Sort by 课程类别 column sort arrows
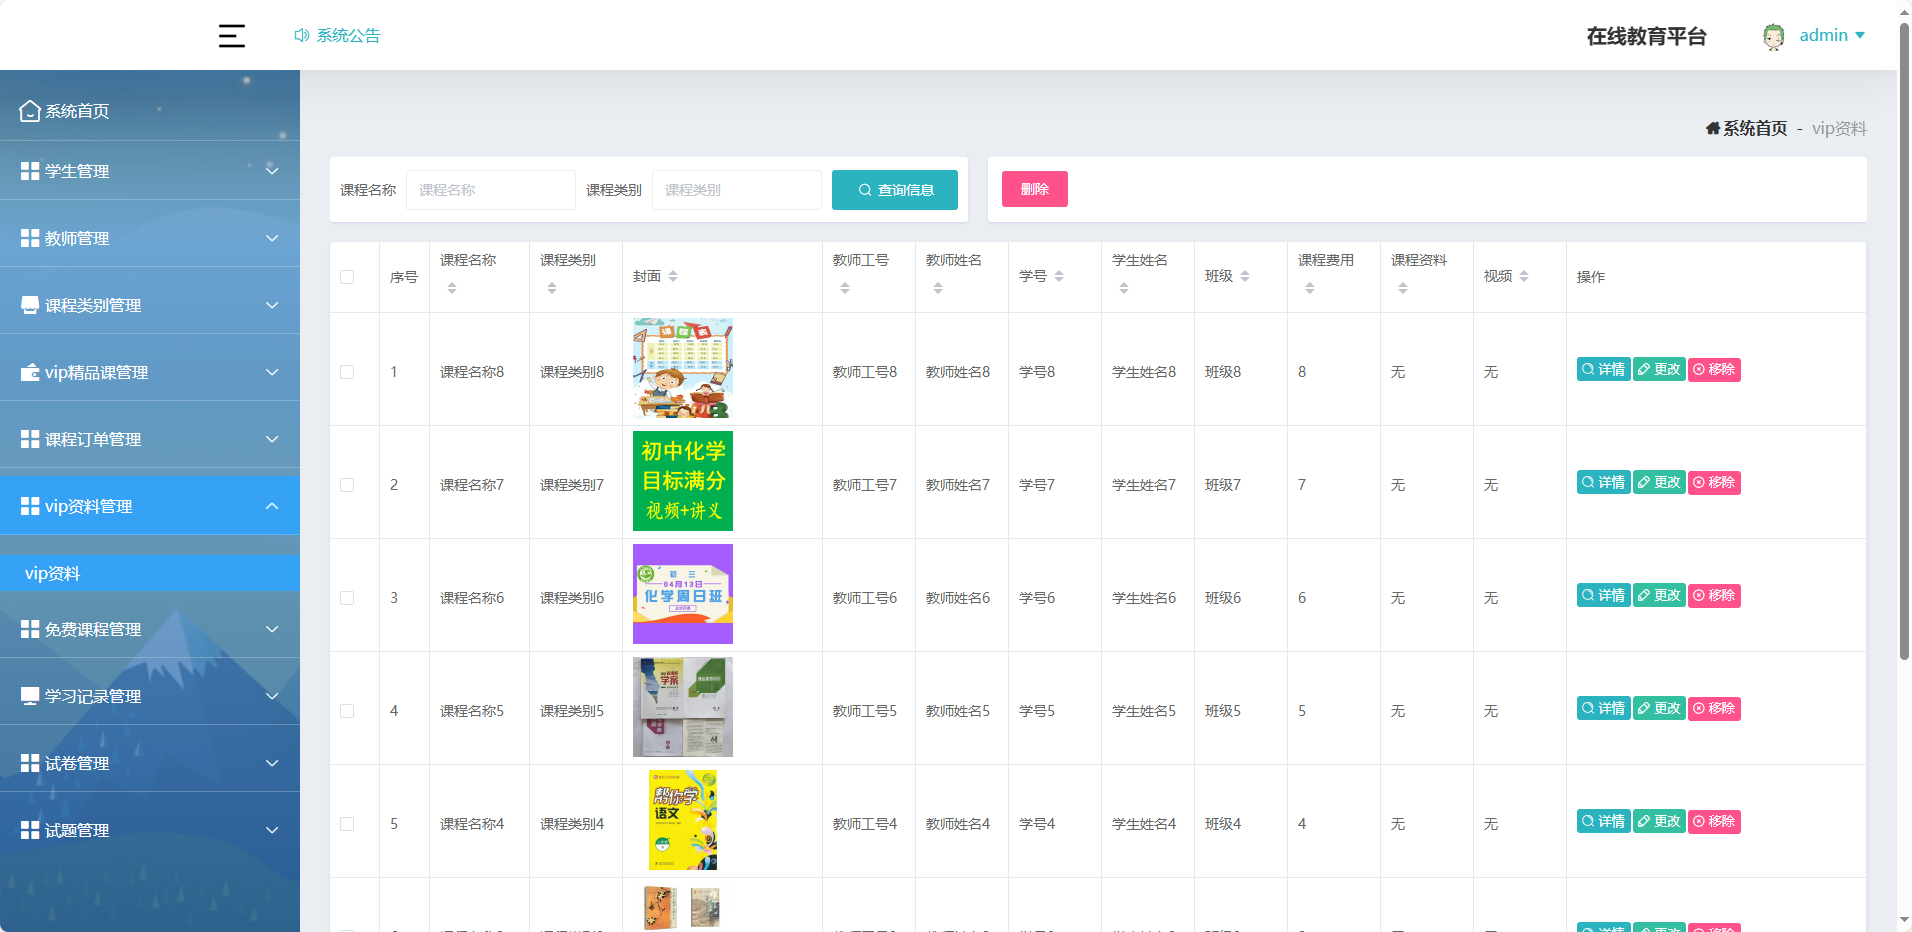 [552, 288]
